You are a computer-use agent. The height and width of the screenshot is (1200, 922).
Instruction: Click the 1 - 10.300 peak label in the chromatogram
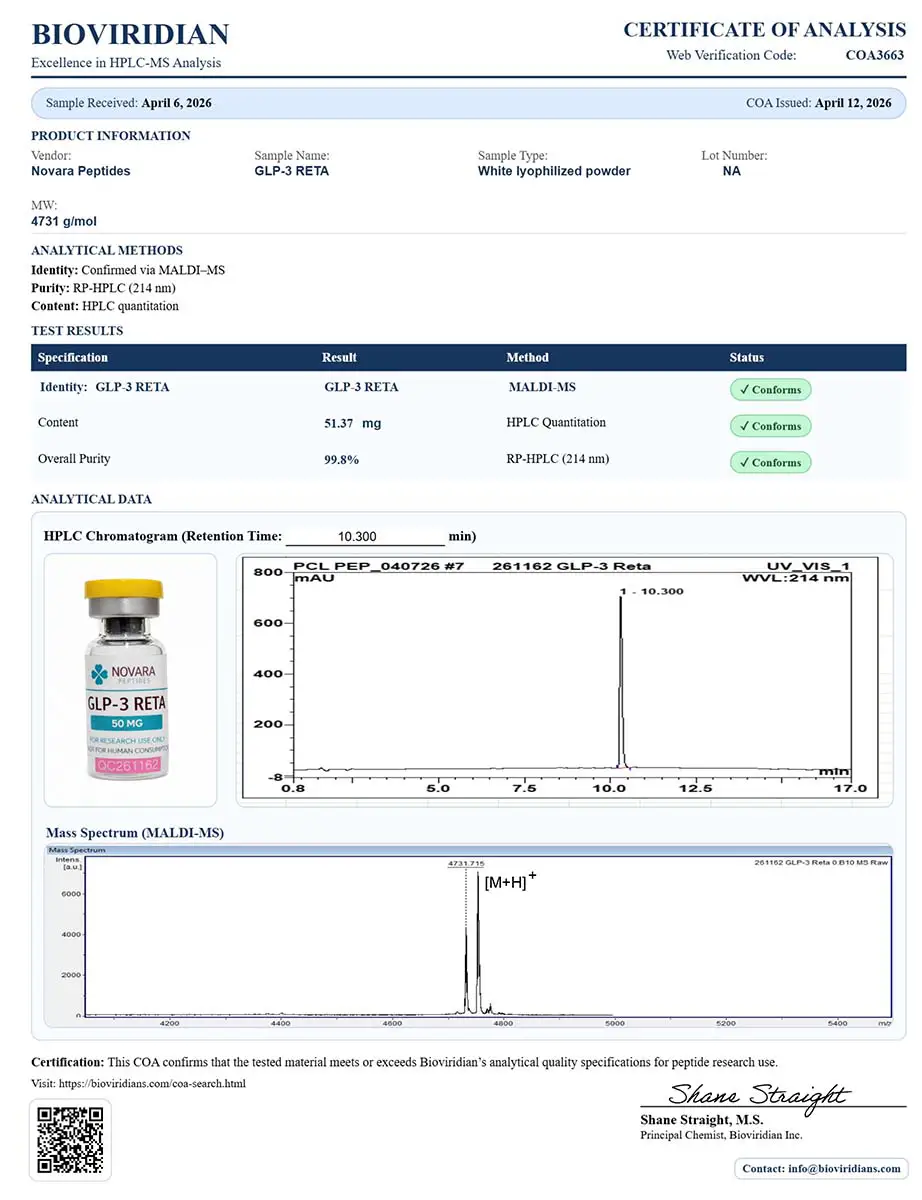coord(652,591)
